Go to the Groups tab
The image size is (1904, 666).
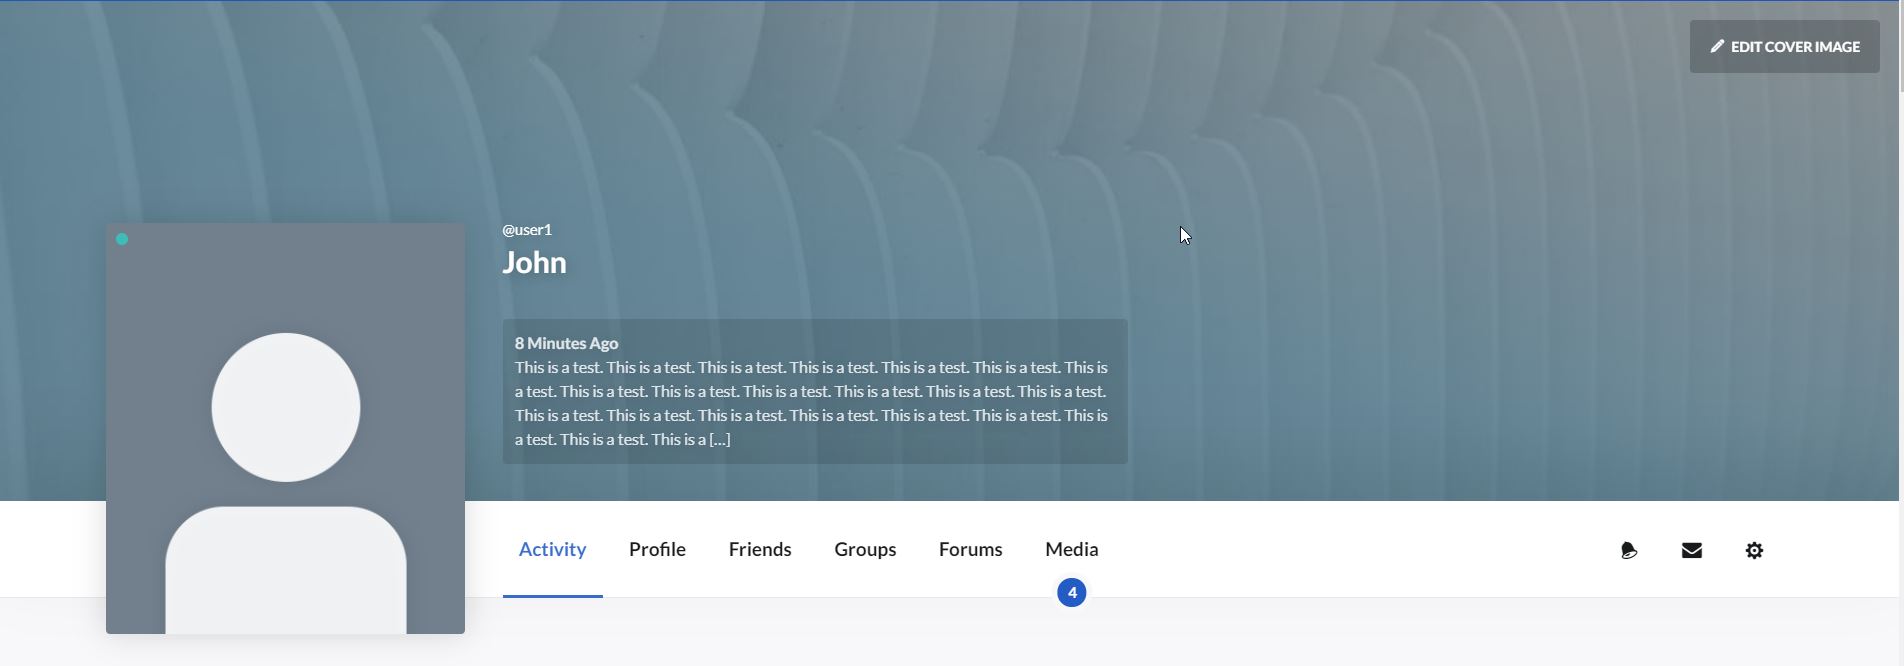865,550
